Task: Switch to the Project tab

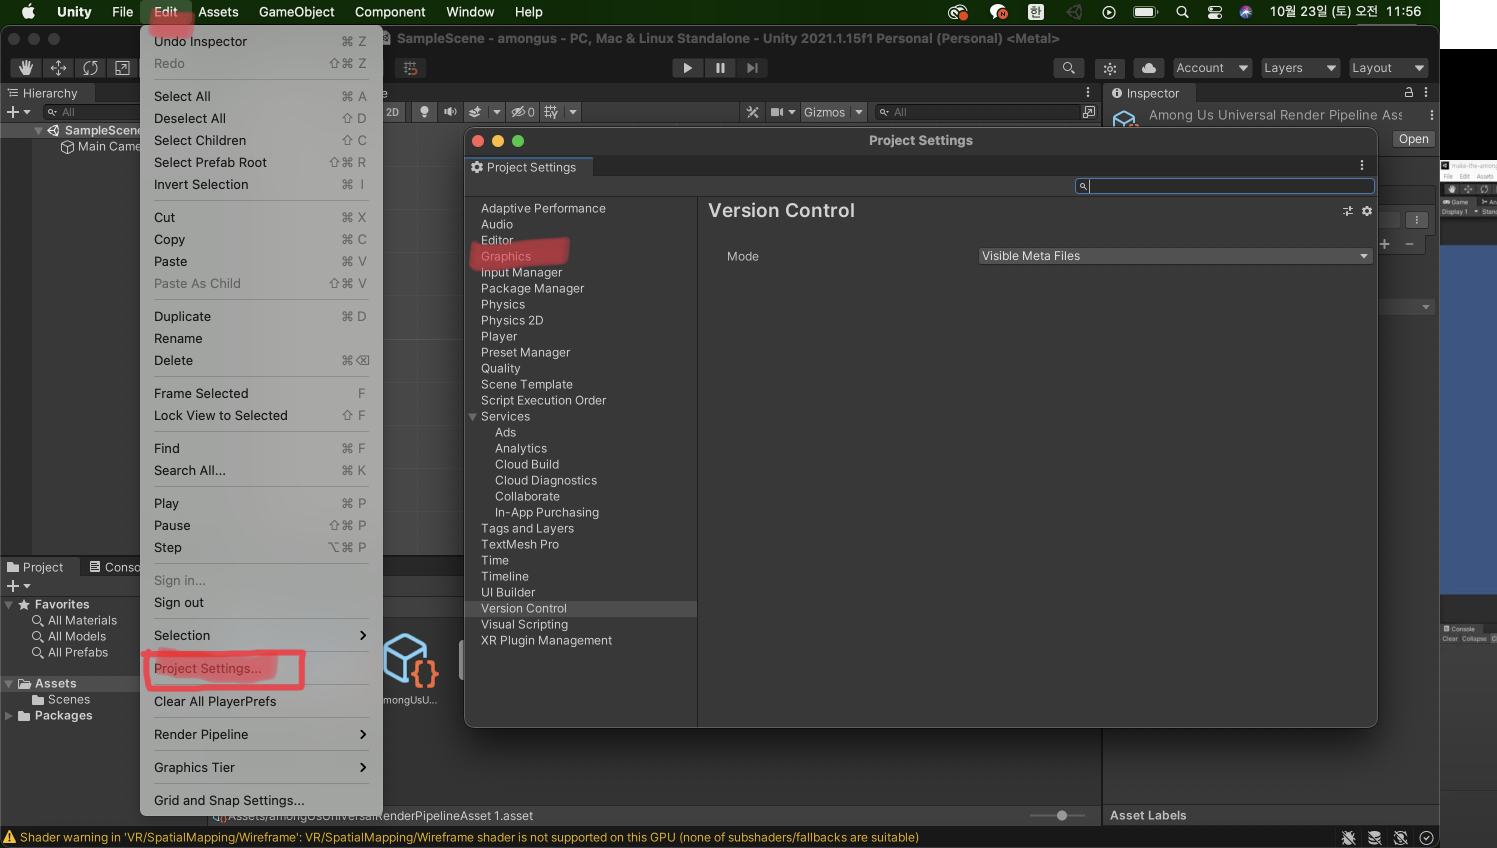Action: point(36,567)
